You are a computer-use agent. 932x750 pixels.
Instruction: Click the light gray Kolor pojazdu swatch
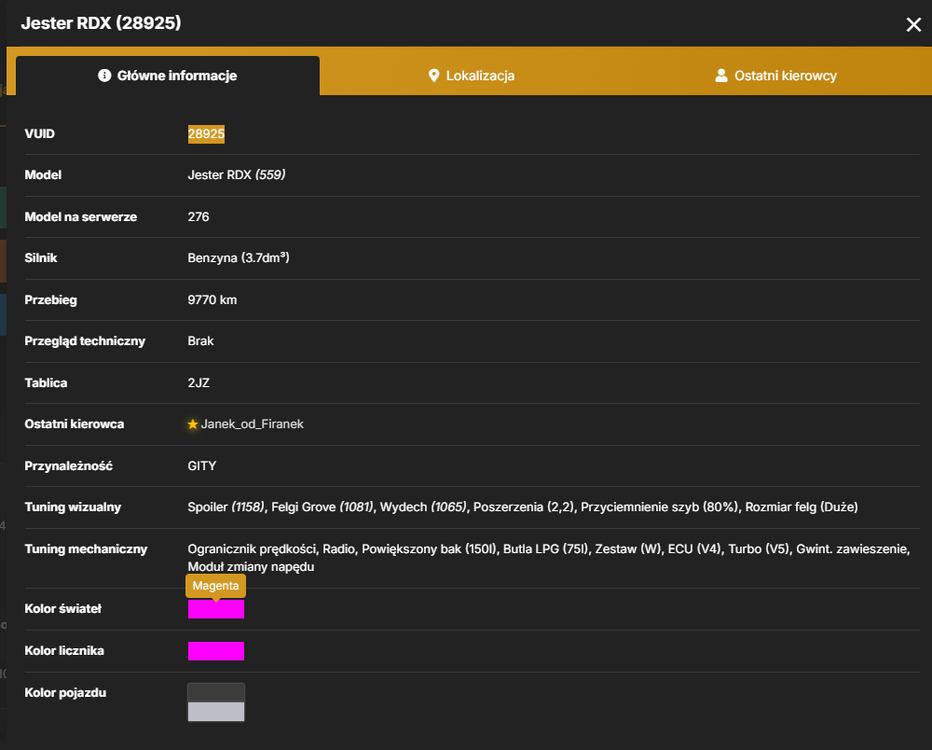tap(216, 711)
